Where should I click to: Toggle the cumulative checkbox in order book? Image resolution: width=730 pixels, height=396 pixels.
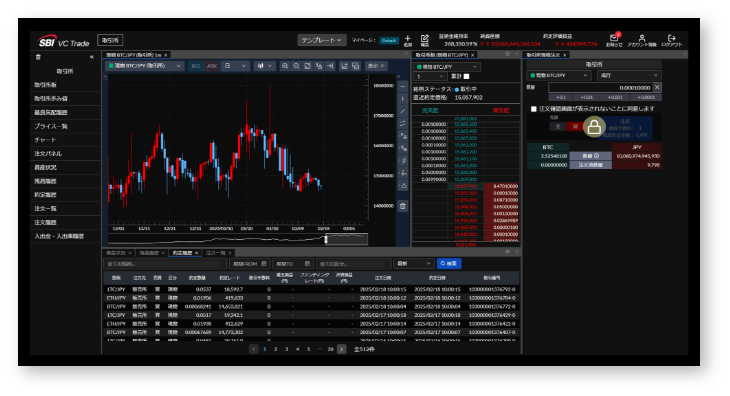pyautogui.click(x=466, y=77)
